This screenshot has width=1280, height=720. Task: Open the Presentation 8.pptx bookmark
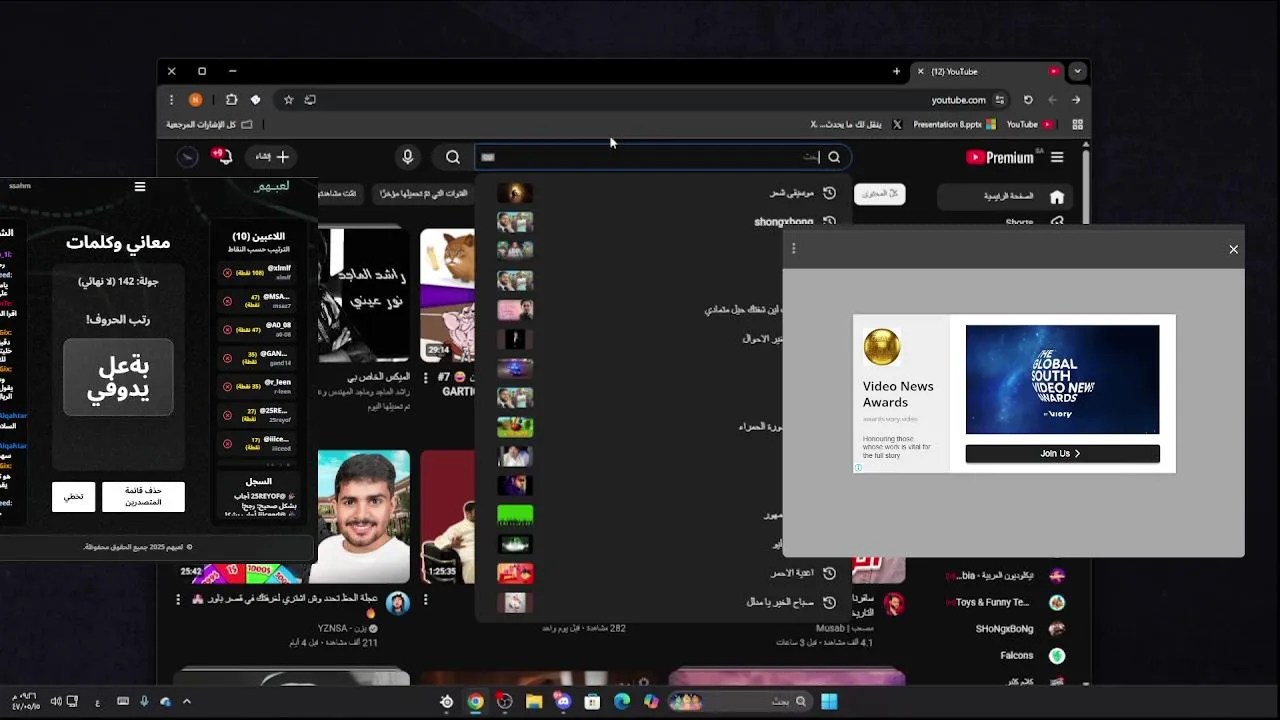[954, 125]
